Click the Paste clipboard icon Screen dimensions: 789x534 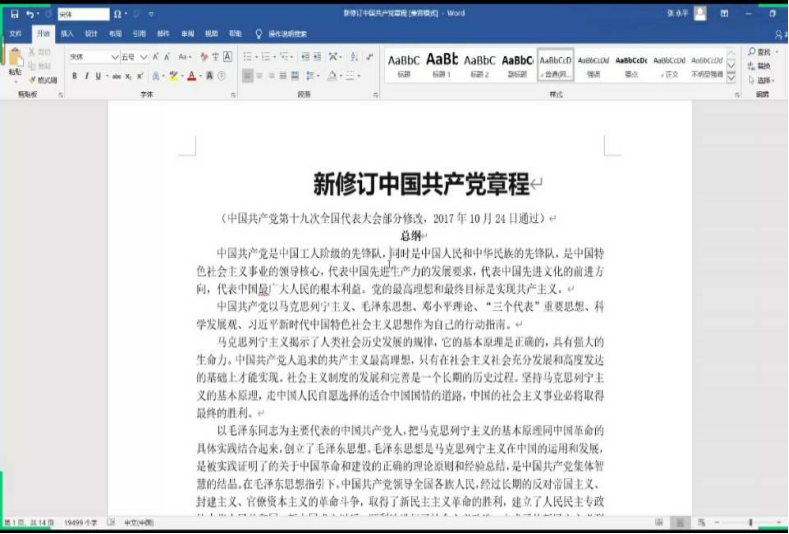click(14, 61)
